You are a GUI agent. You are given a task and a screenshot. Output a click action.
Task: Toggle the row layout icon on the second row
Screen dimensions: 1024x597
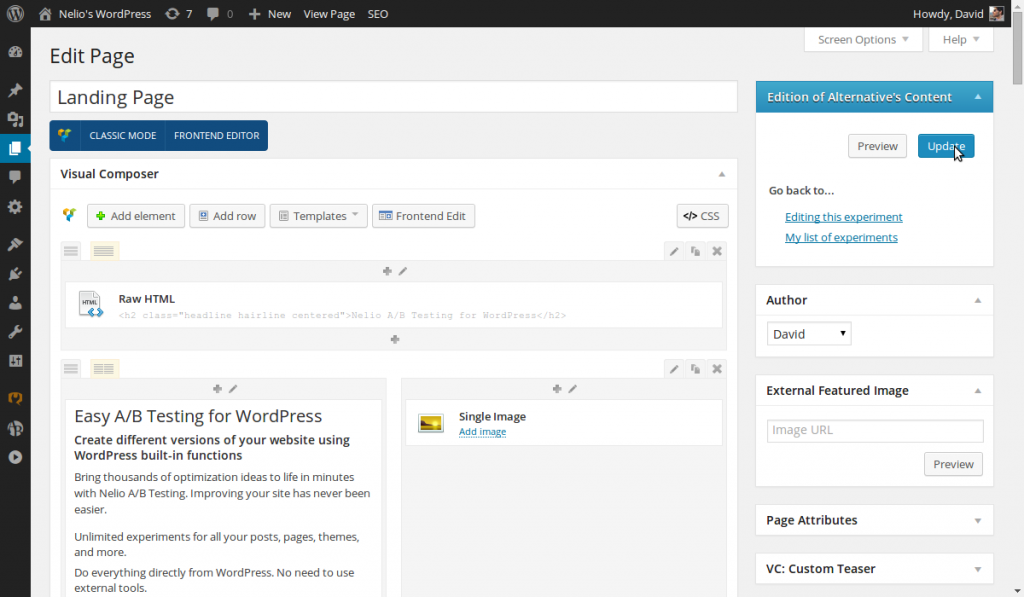103,368
